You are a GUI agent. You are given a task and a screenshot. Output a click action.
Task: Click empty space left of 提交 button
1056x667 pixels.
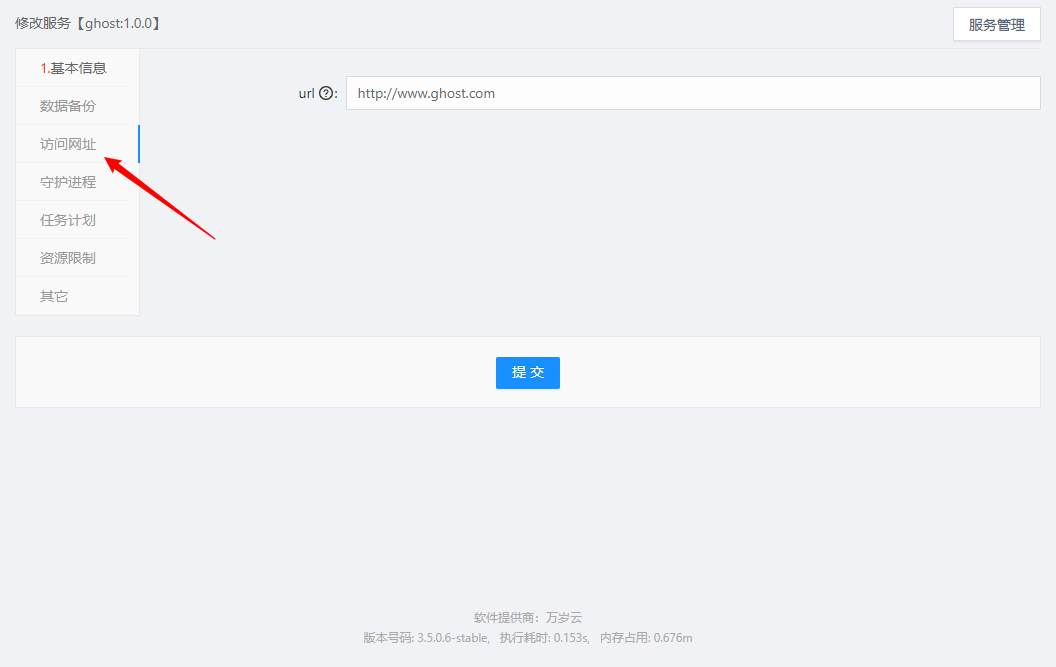(250, 372)
